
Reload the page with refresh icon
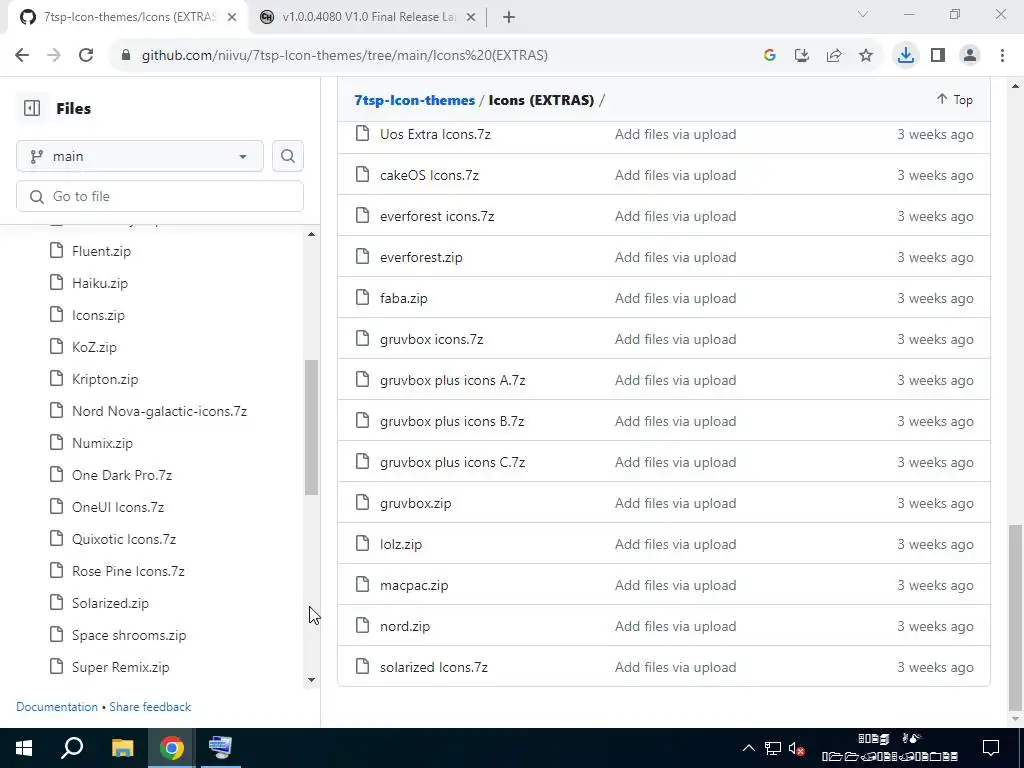[86, 55]
